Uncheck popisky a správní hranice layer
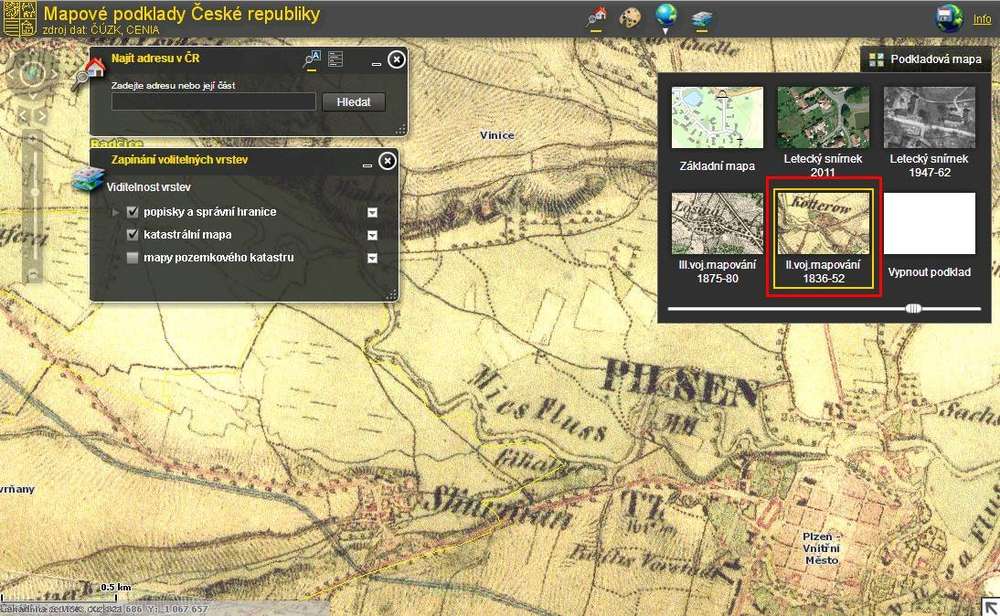1000x616 pixels. (132, 212)
